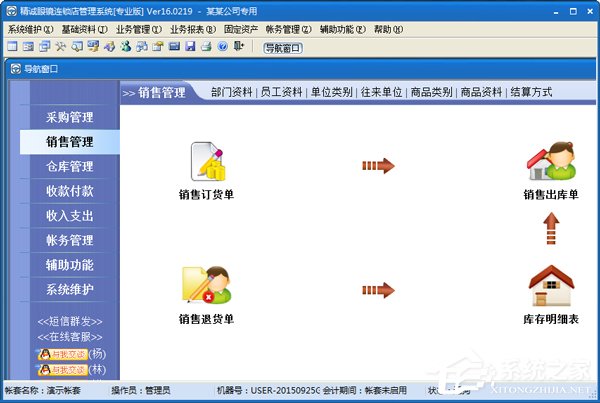Open the 固定资产 menu
This screenshot has width=600, height=403.
[x=241, y=29]
